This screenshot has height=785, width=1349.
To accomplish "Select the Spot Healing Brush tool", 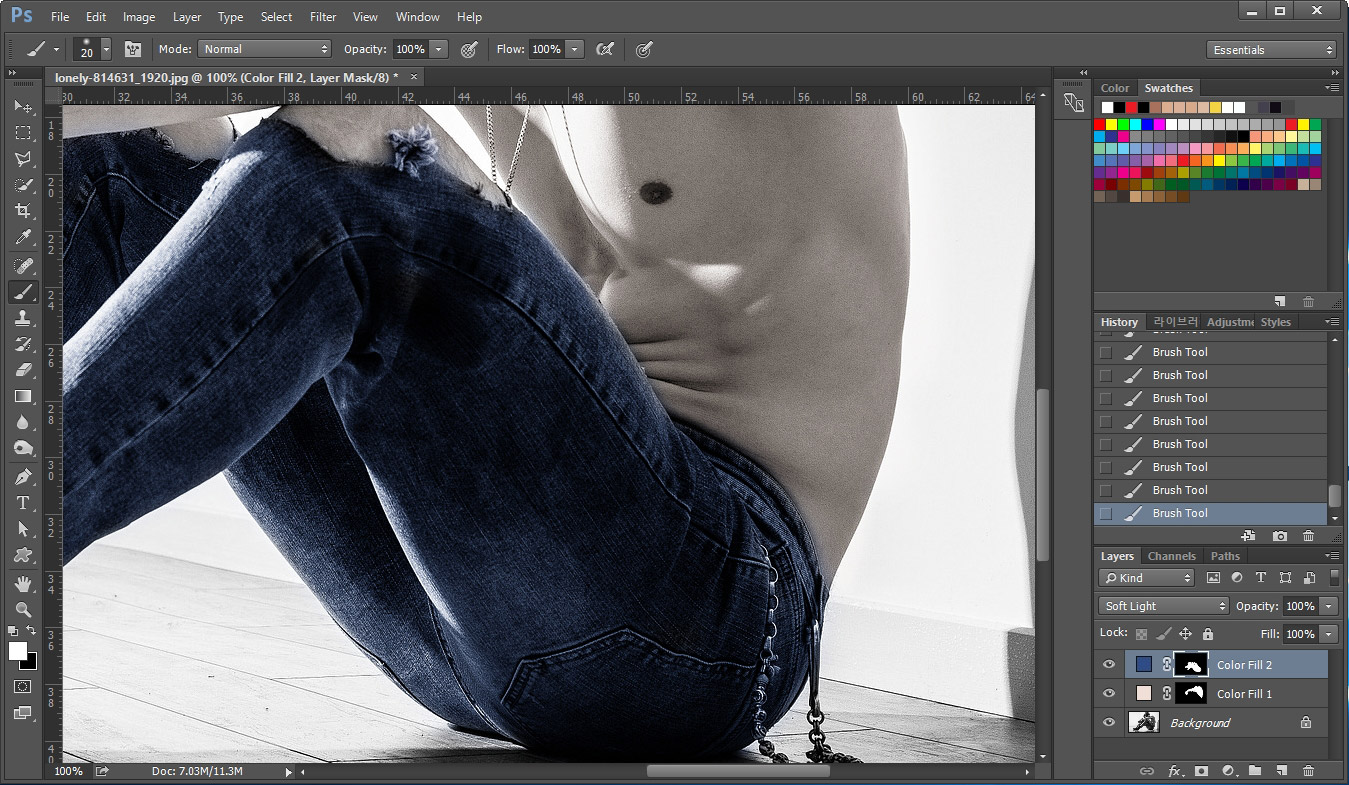I will [x=23, y=266].
